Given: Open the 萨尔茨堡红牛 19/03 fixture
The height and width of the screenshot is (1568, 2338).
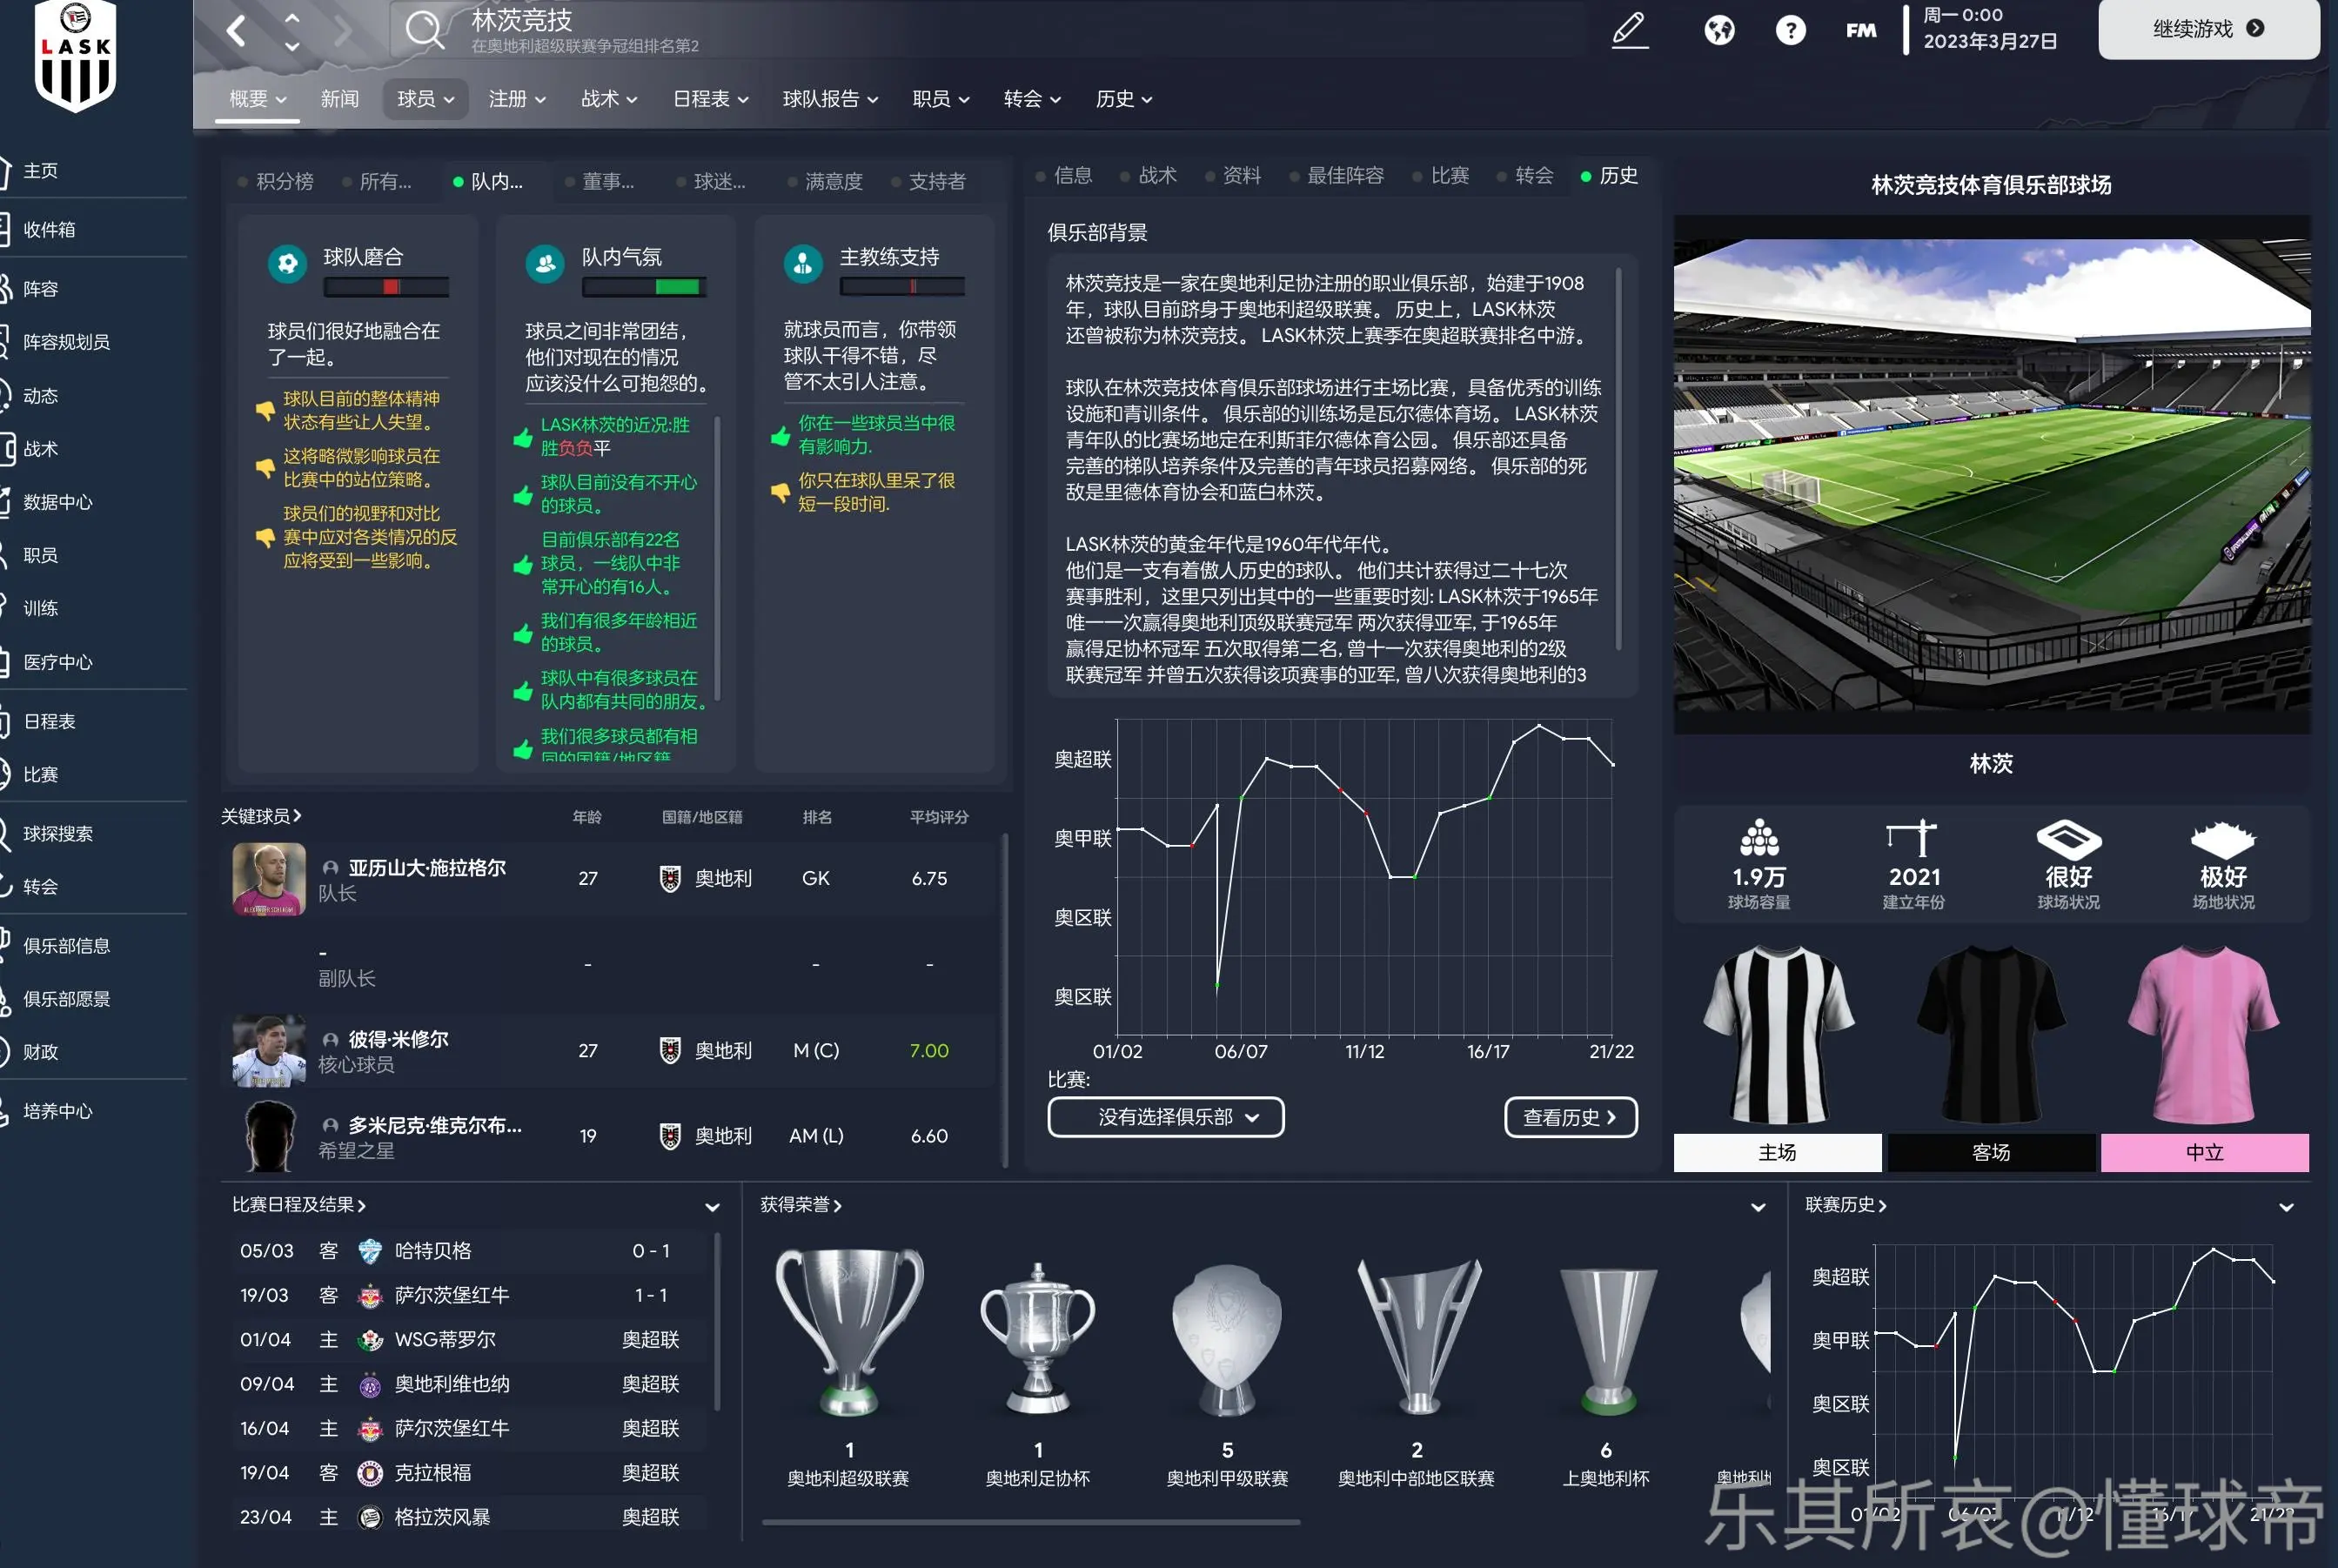Looking at the screenshot, I should pyautogui.click(x=470, y=1295).
